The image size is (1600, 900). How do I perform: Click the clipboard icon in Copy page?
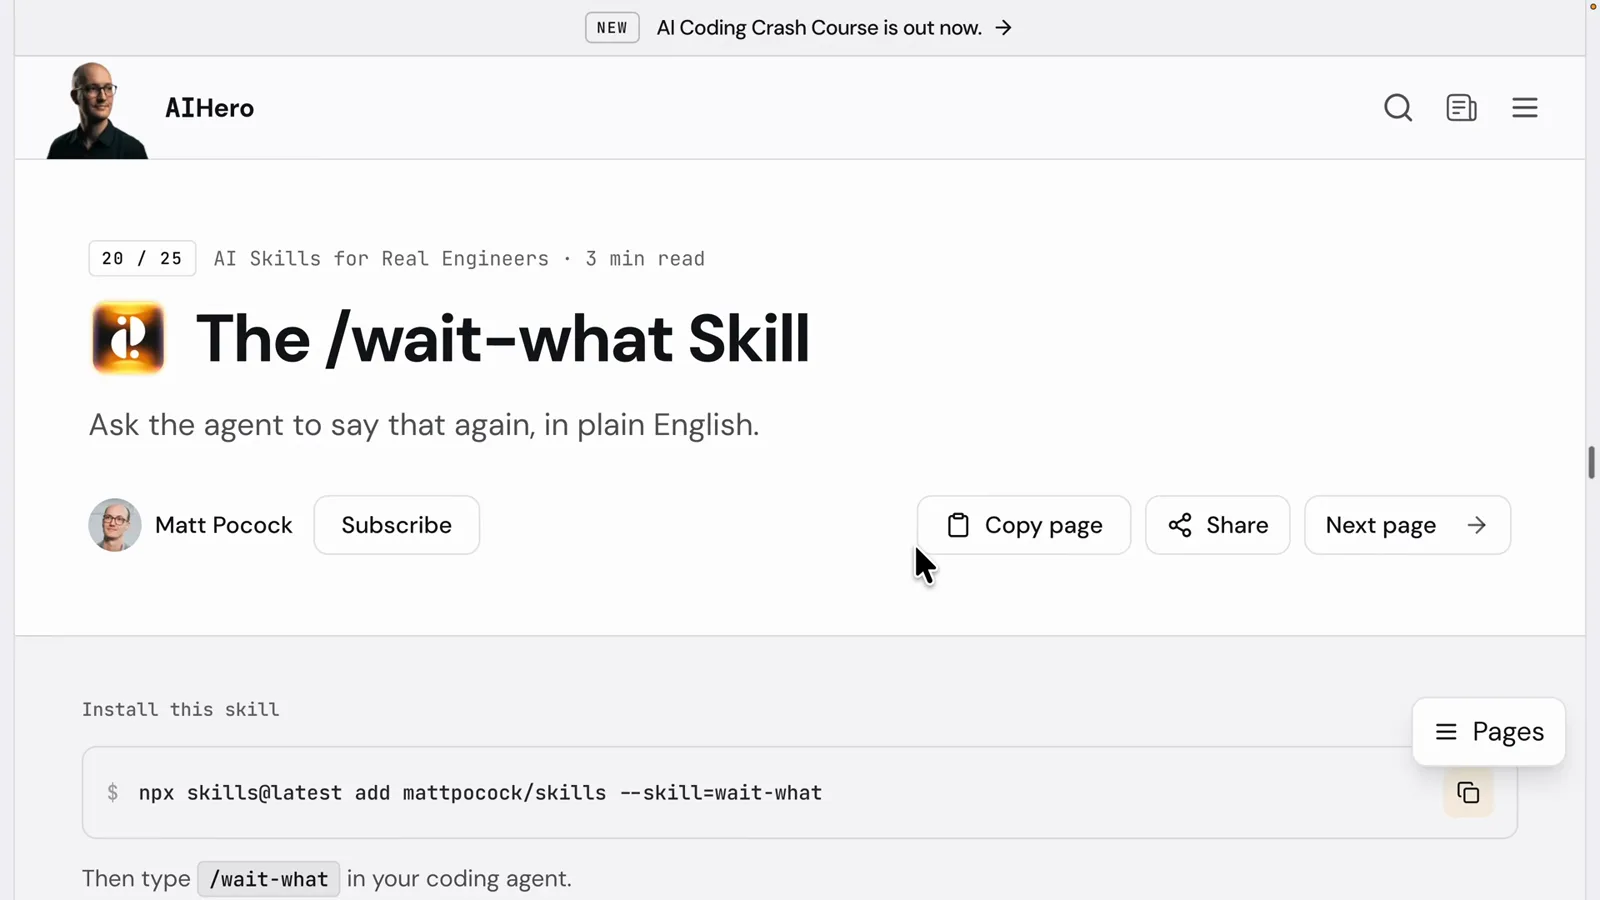pyautogui.click(x=958, y=525)
